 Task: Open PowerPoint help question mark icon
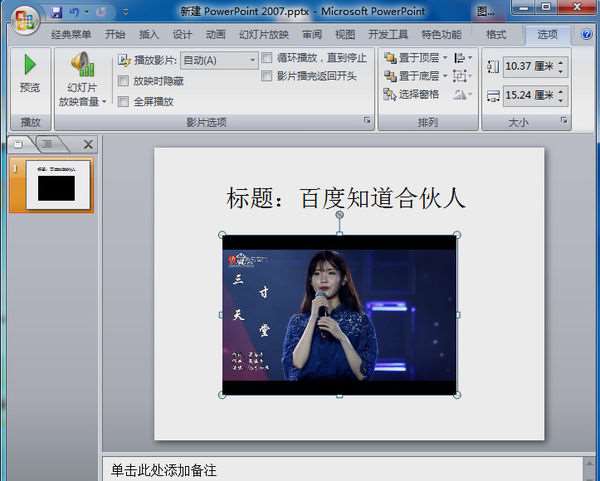pyautogui.click(x=587, y=34)
